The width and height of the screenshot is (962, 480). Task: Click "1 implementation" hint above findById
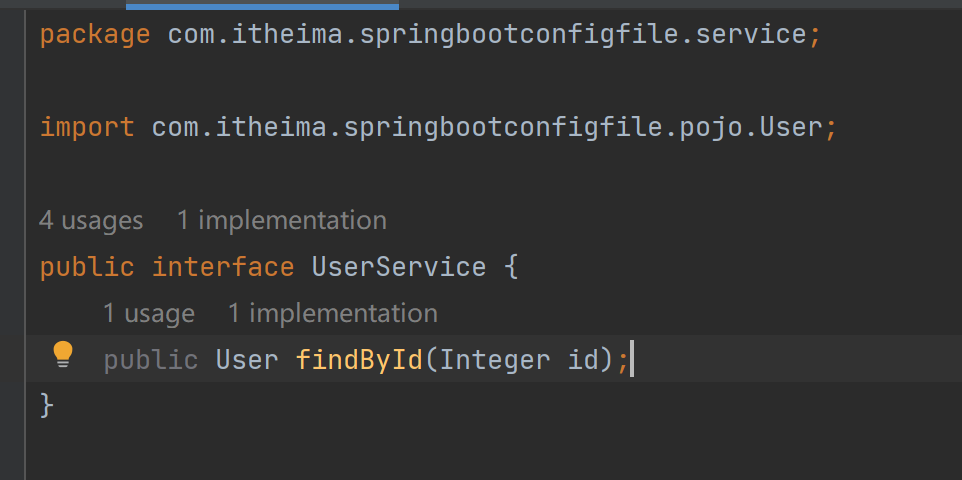click(x=333, y=314)
